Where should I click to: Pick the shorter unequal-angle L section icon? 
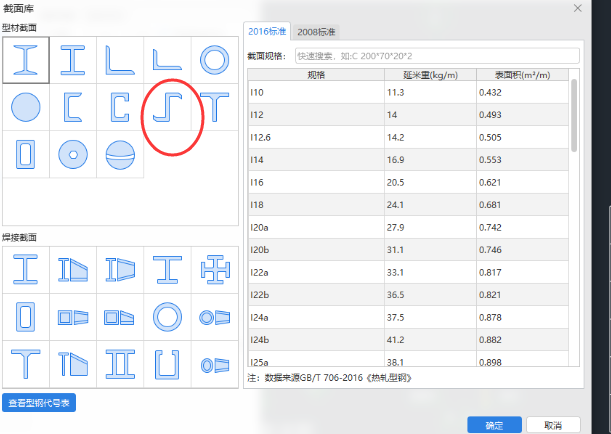pos(167,60)
